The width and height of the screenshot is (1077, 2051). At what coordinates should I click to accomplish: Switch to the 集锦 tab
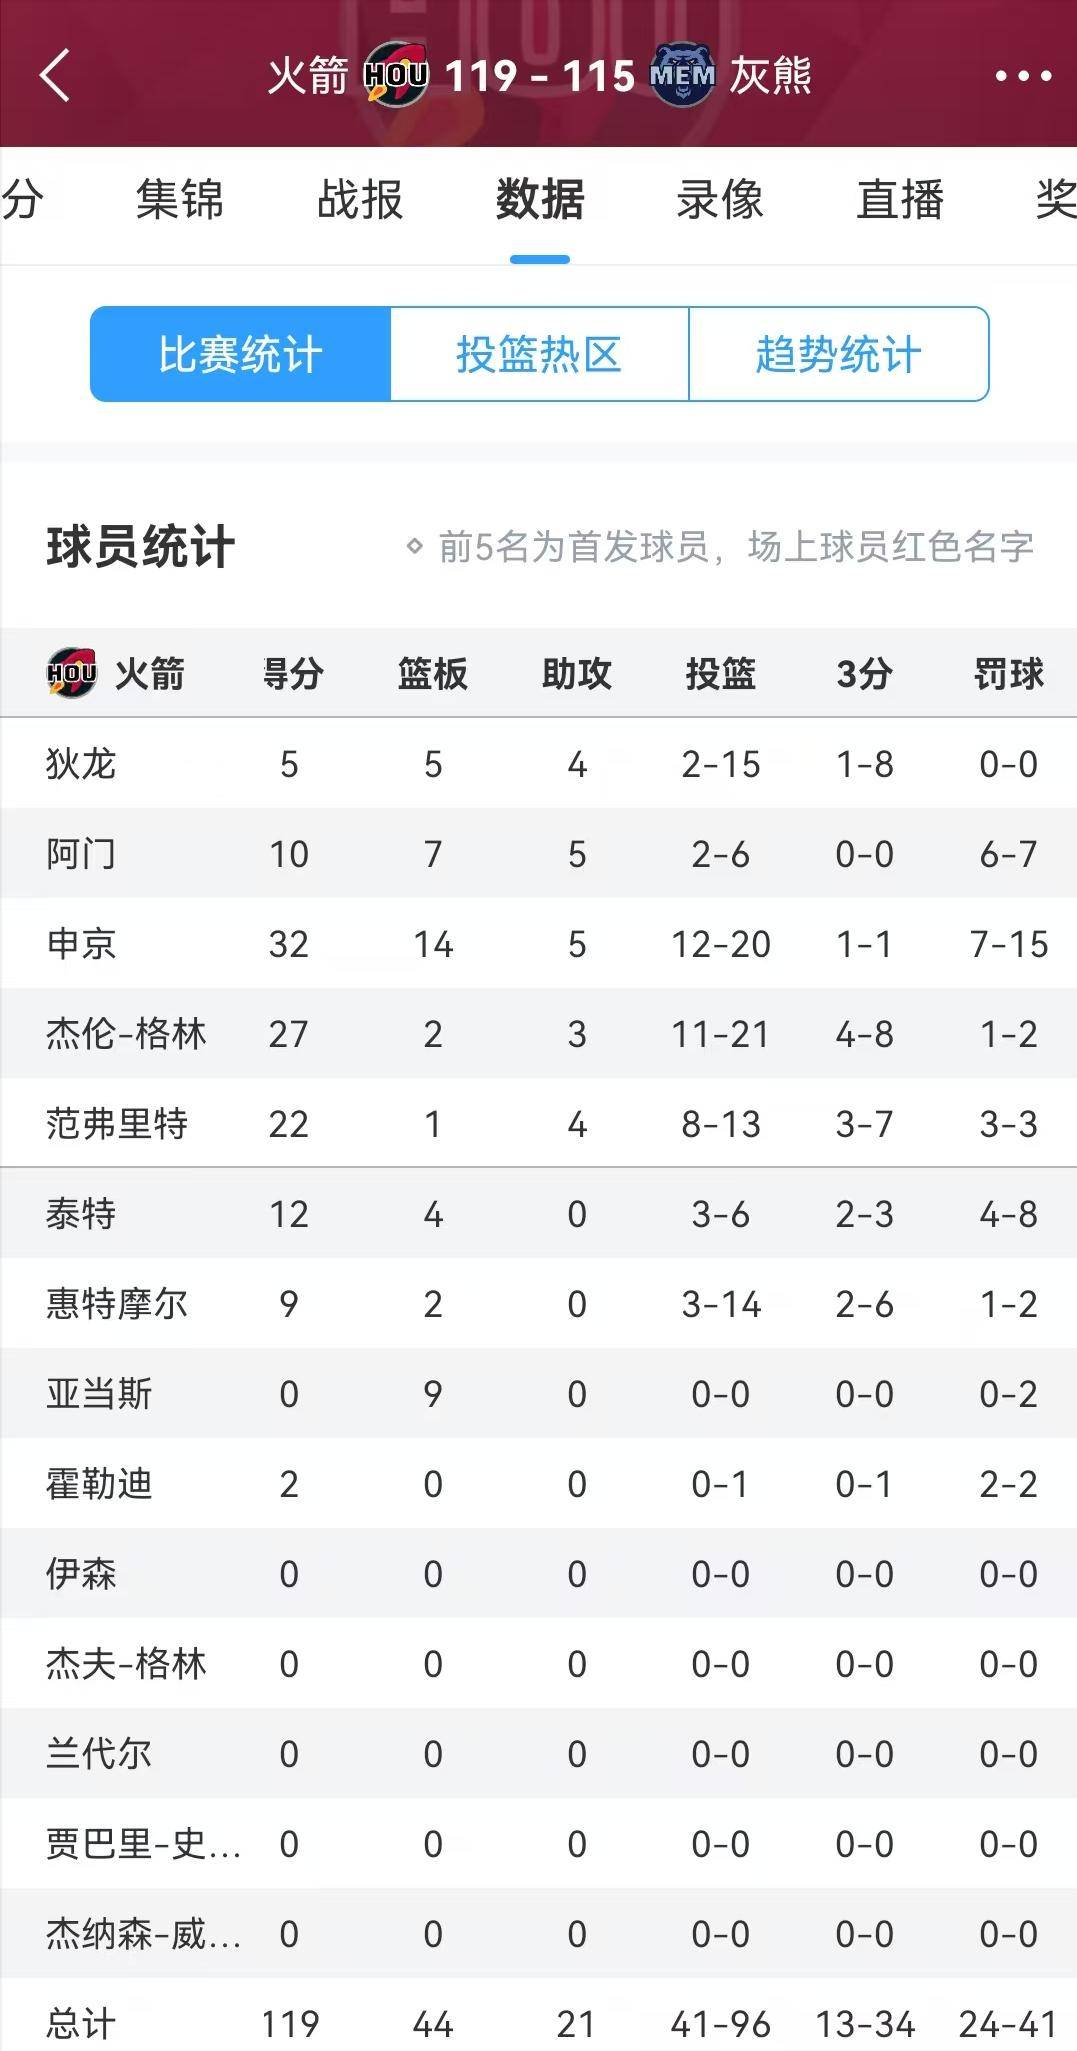(x=180, y=200)
